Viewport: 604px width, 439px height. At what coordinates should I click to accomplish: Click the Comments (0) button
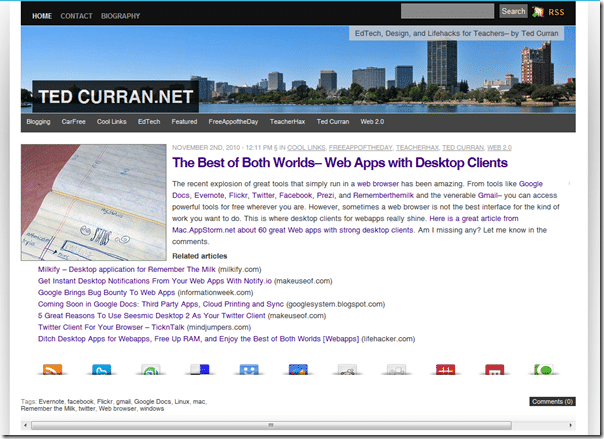pyautogui.click(x=552, y=401)
